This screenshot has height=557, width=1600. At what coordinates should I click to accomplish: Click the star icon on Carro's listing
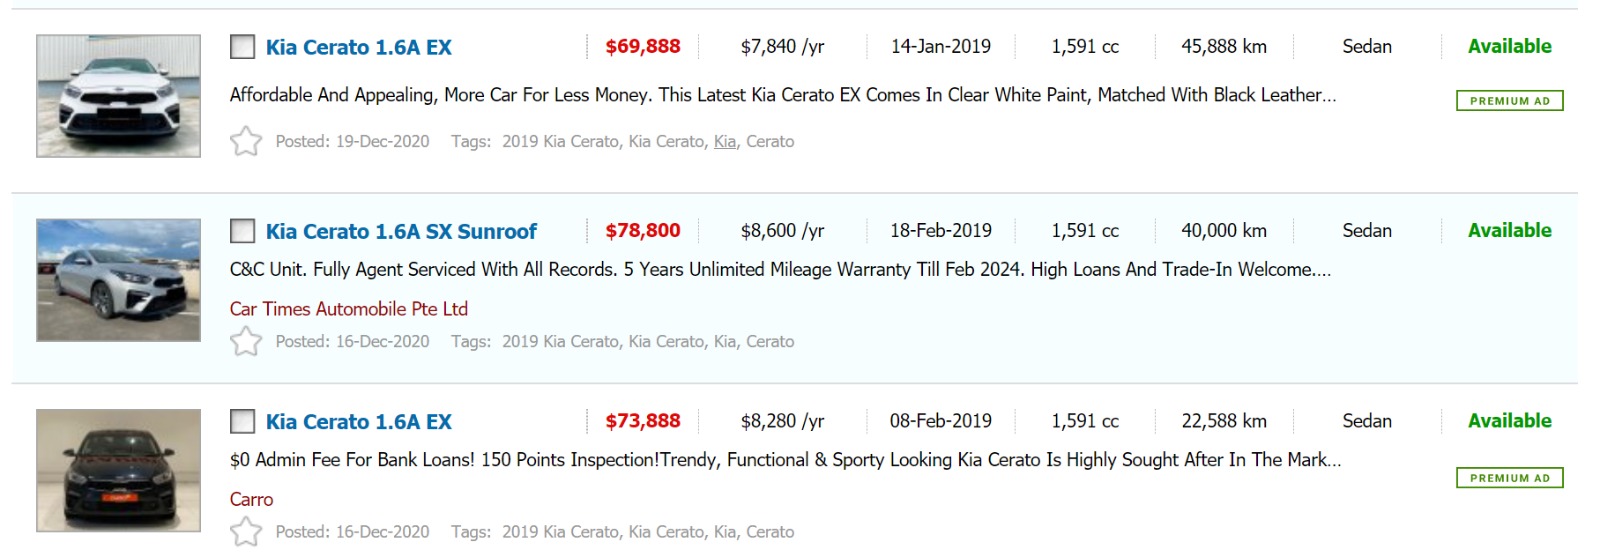click(246, 531)
